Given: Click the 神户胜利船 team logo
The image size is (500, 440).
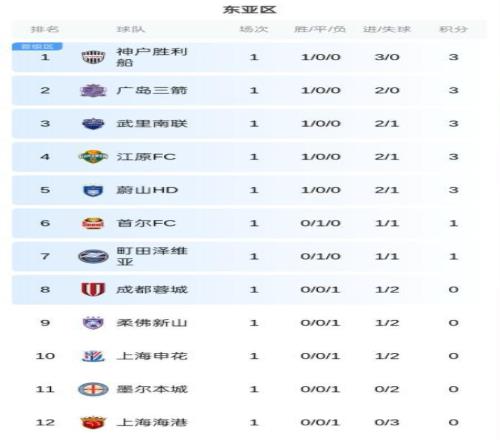Looking at the screenshot, I should [x=93, y=57].
